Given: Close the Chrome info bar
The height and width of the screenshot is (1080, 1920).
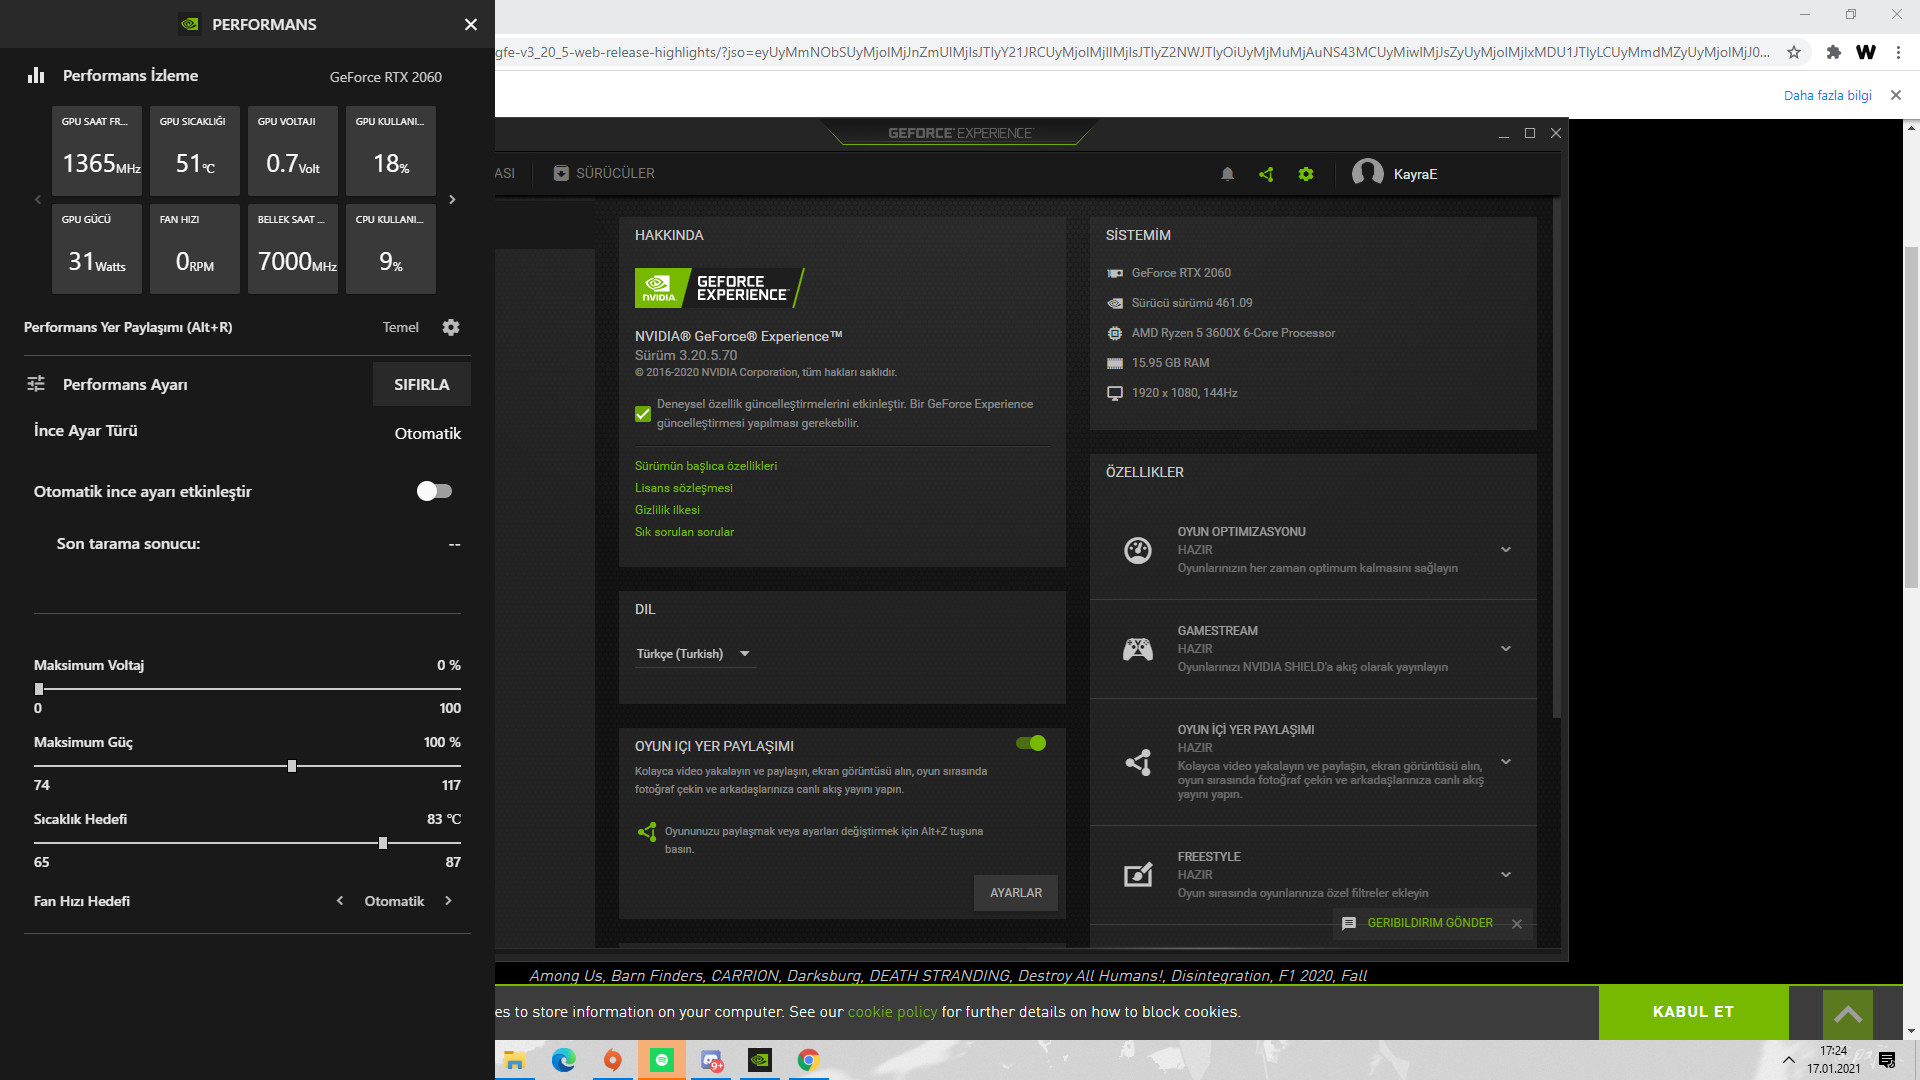Looking at the screenshot, I should point(1896,95).
